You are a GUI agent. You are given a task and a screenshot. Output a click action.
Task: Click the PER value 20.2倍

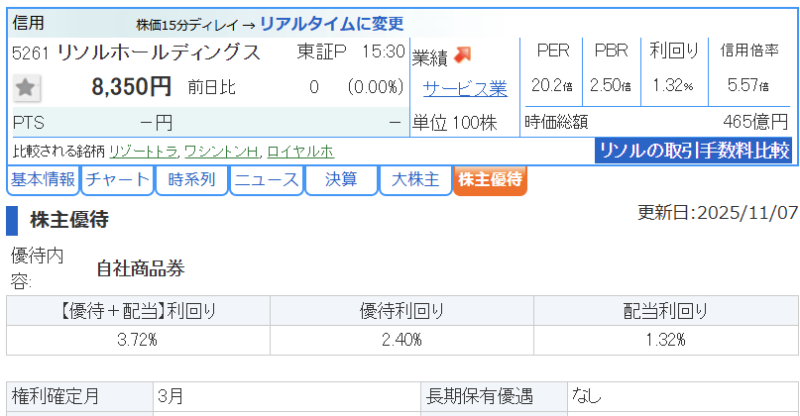(x=551, y=86)
